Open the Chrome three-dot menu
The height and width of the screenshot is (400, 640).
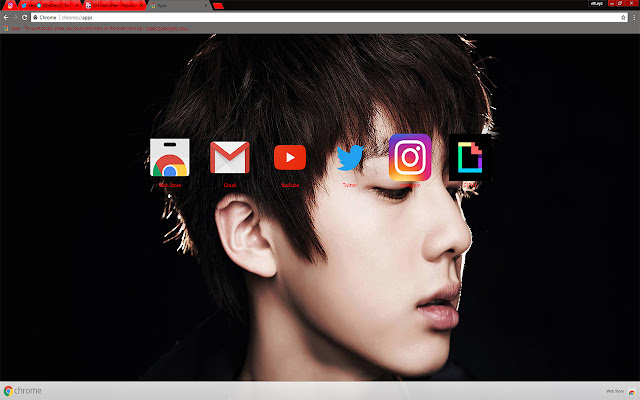tap(634, 18)
